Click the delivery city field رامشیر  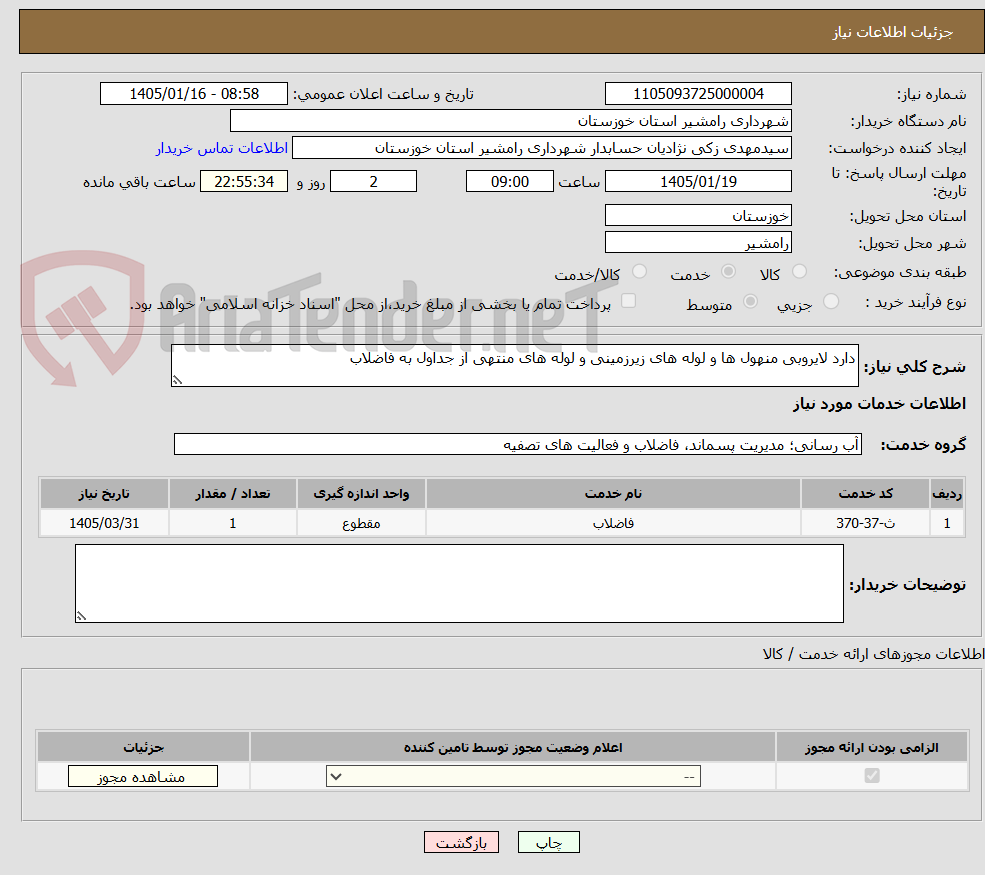(x=698, y=242)
